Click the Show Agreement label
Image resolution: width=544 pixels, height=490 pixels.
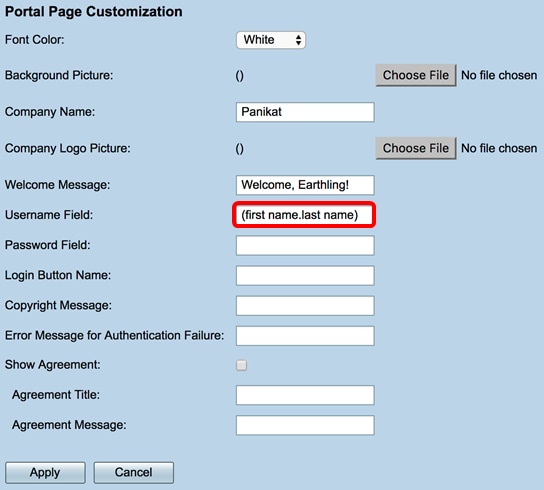pyautogui.click(x=53, y=365)
